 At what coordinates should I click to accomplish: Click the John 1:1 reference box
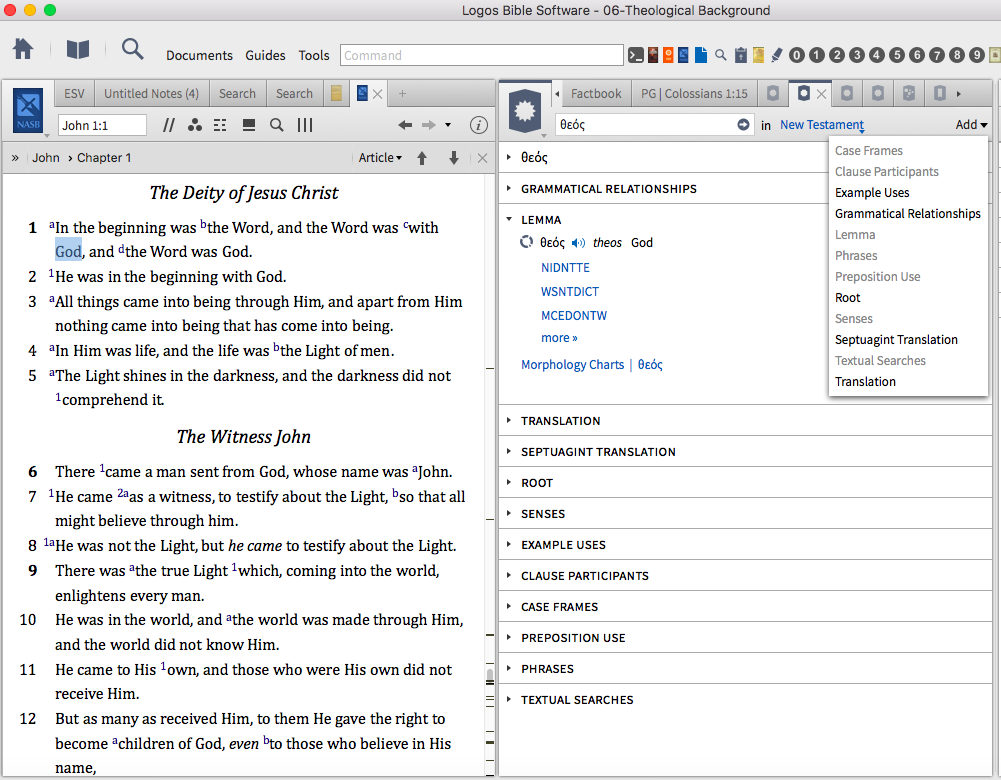102,125
